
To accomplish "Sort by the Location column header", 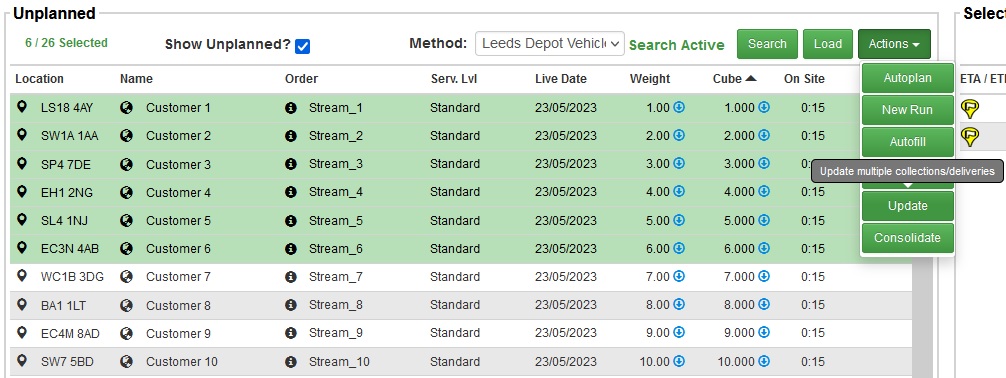I will [40, 79].
